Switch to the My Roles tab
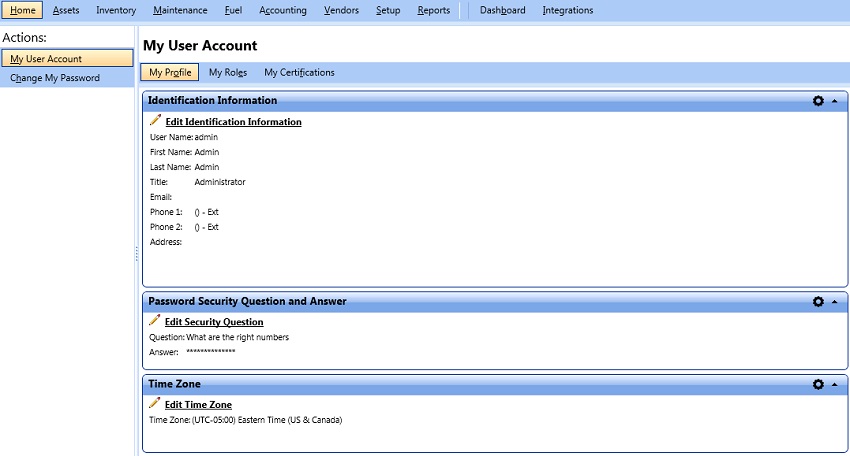The width and height of the screenshot is (850, 456). 228,73
